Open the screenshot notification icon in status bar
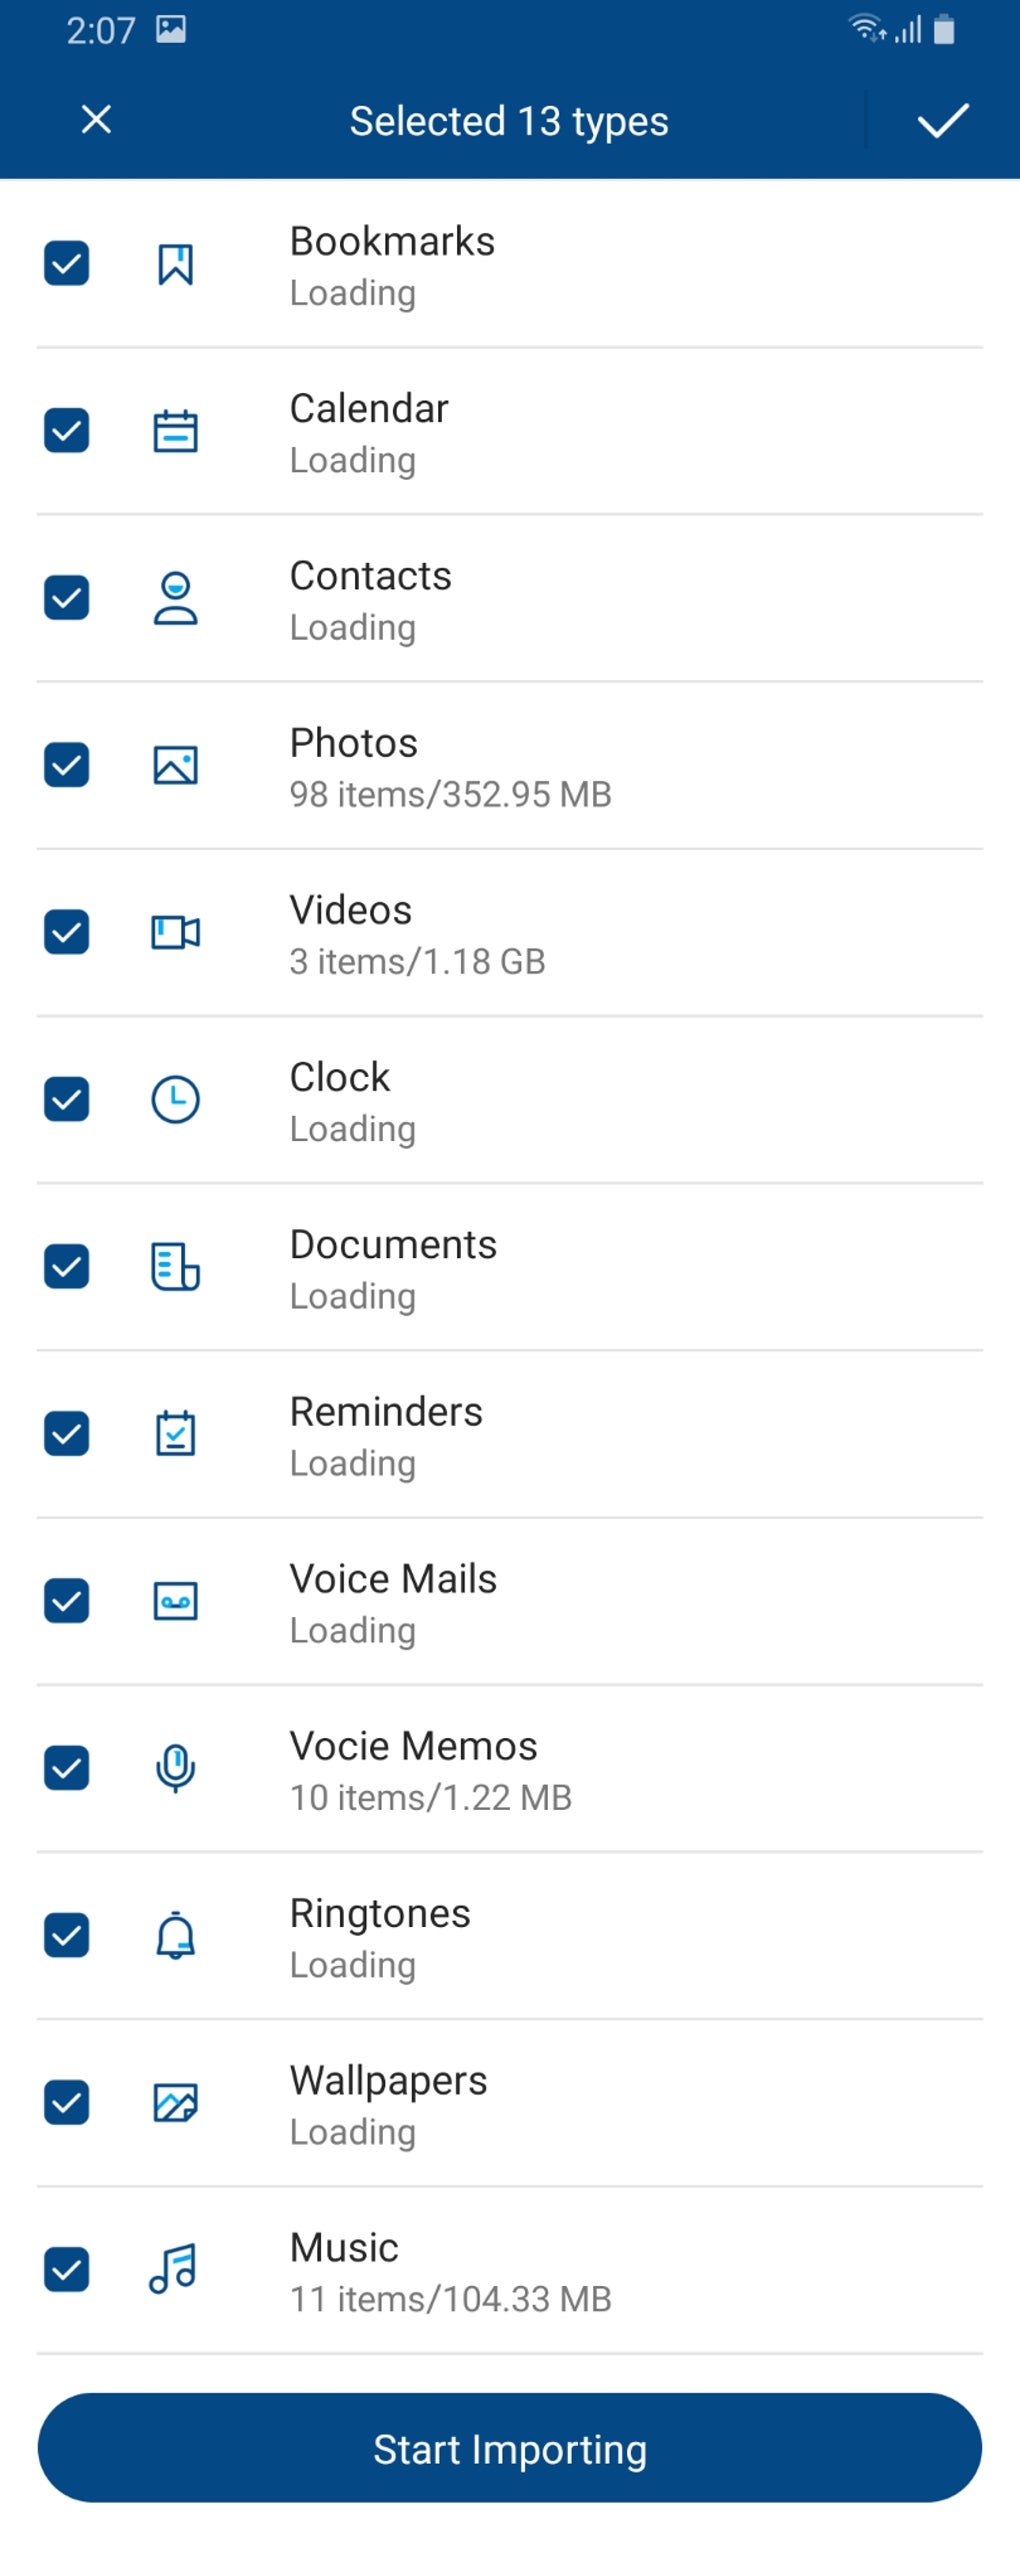Screen dimensions: 1020x2553 [x=171, y=30]
